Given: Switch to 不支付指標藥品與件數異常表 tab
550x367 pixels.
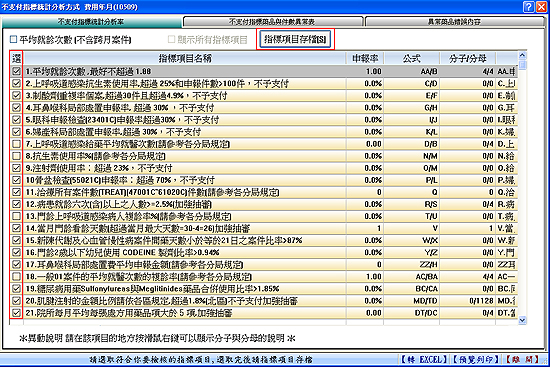Looking at the screenshot, I should pyautogui.click(x=273, y=22).
